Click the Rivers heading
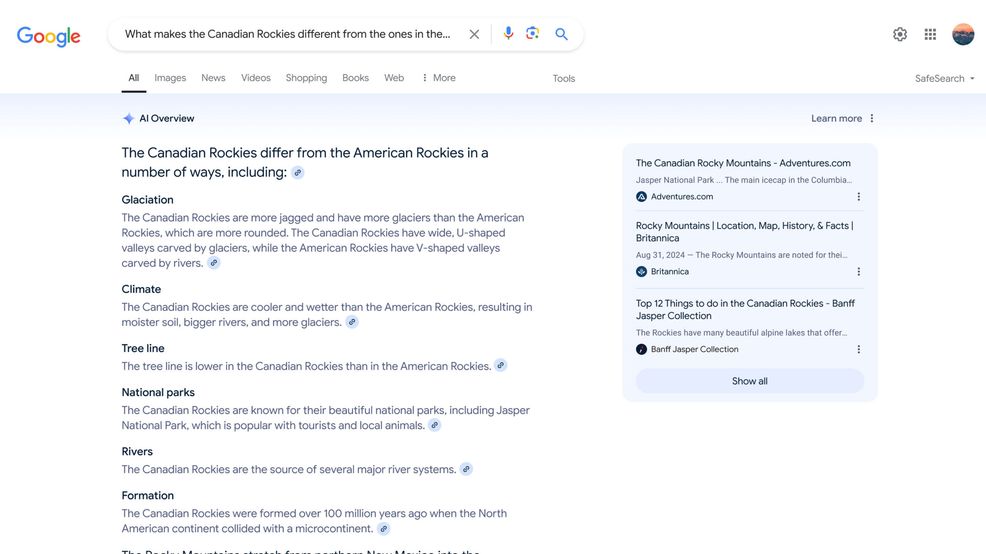Viewport: 986px width, 554px height. pos(137,452)
